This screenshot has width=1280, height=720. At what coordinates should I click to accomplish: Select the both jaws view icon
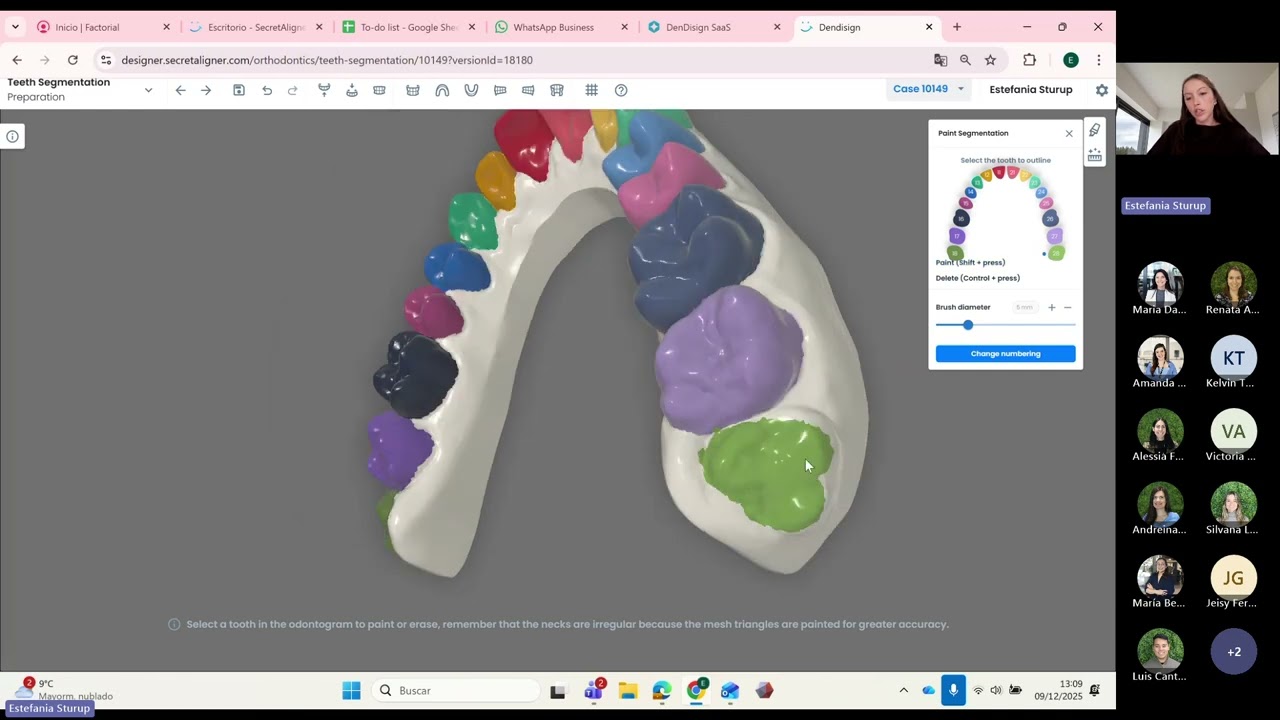(557, 90)
